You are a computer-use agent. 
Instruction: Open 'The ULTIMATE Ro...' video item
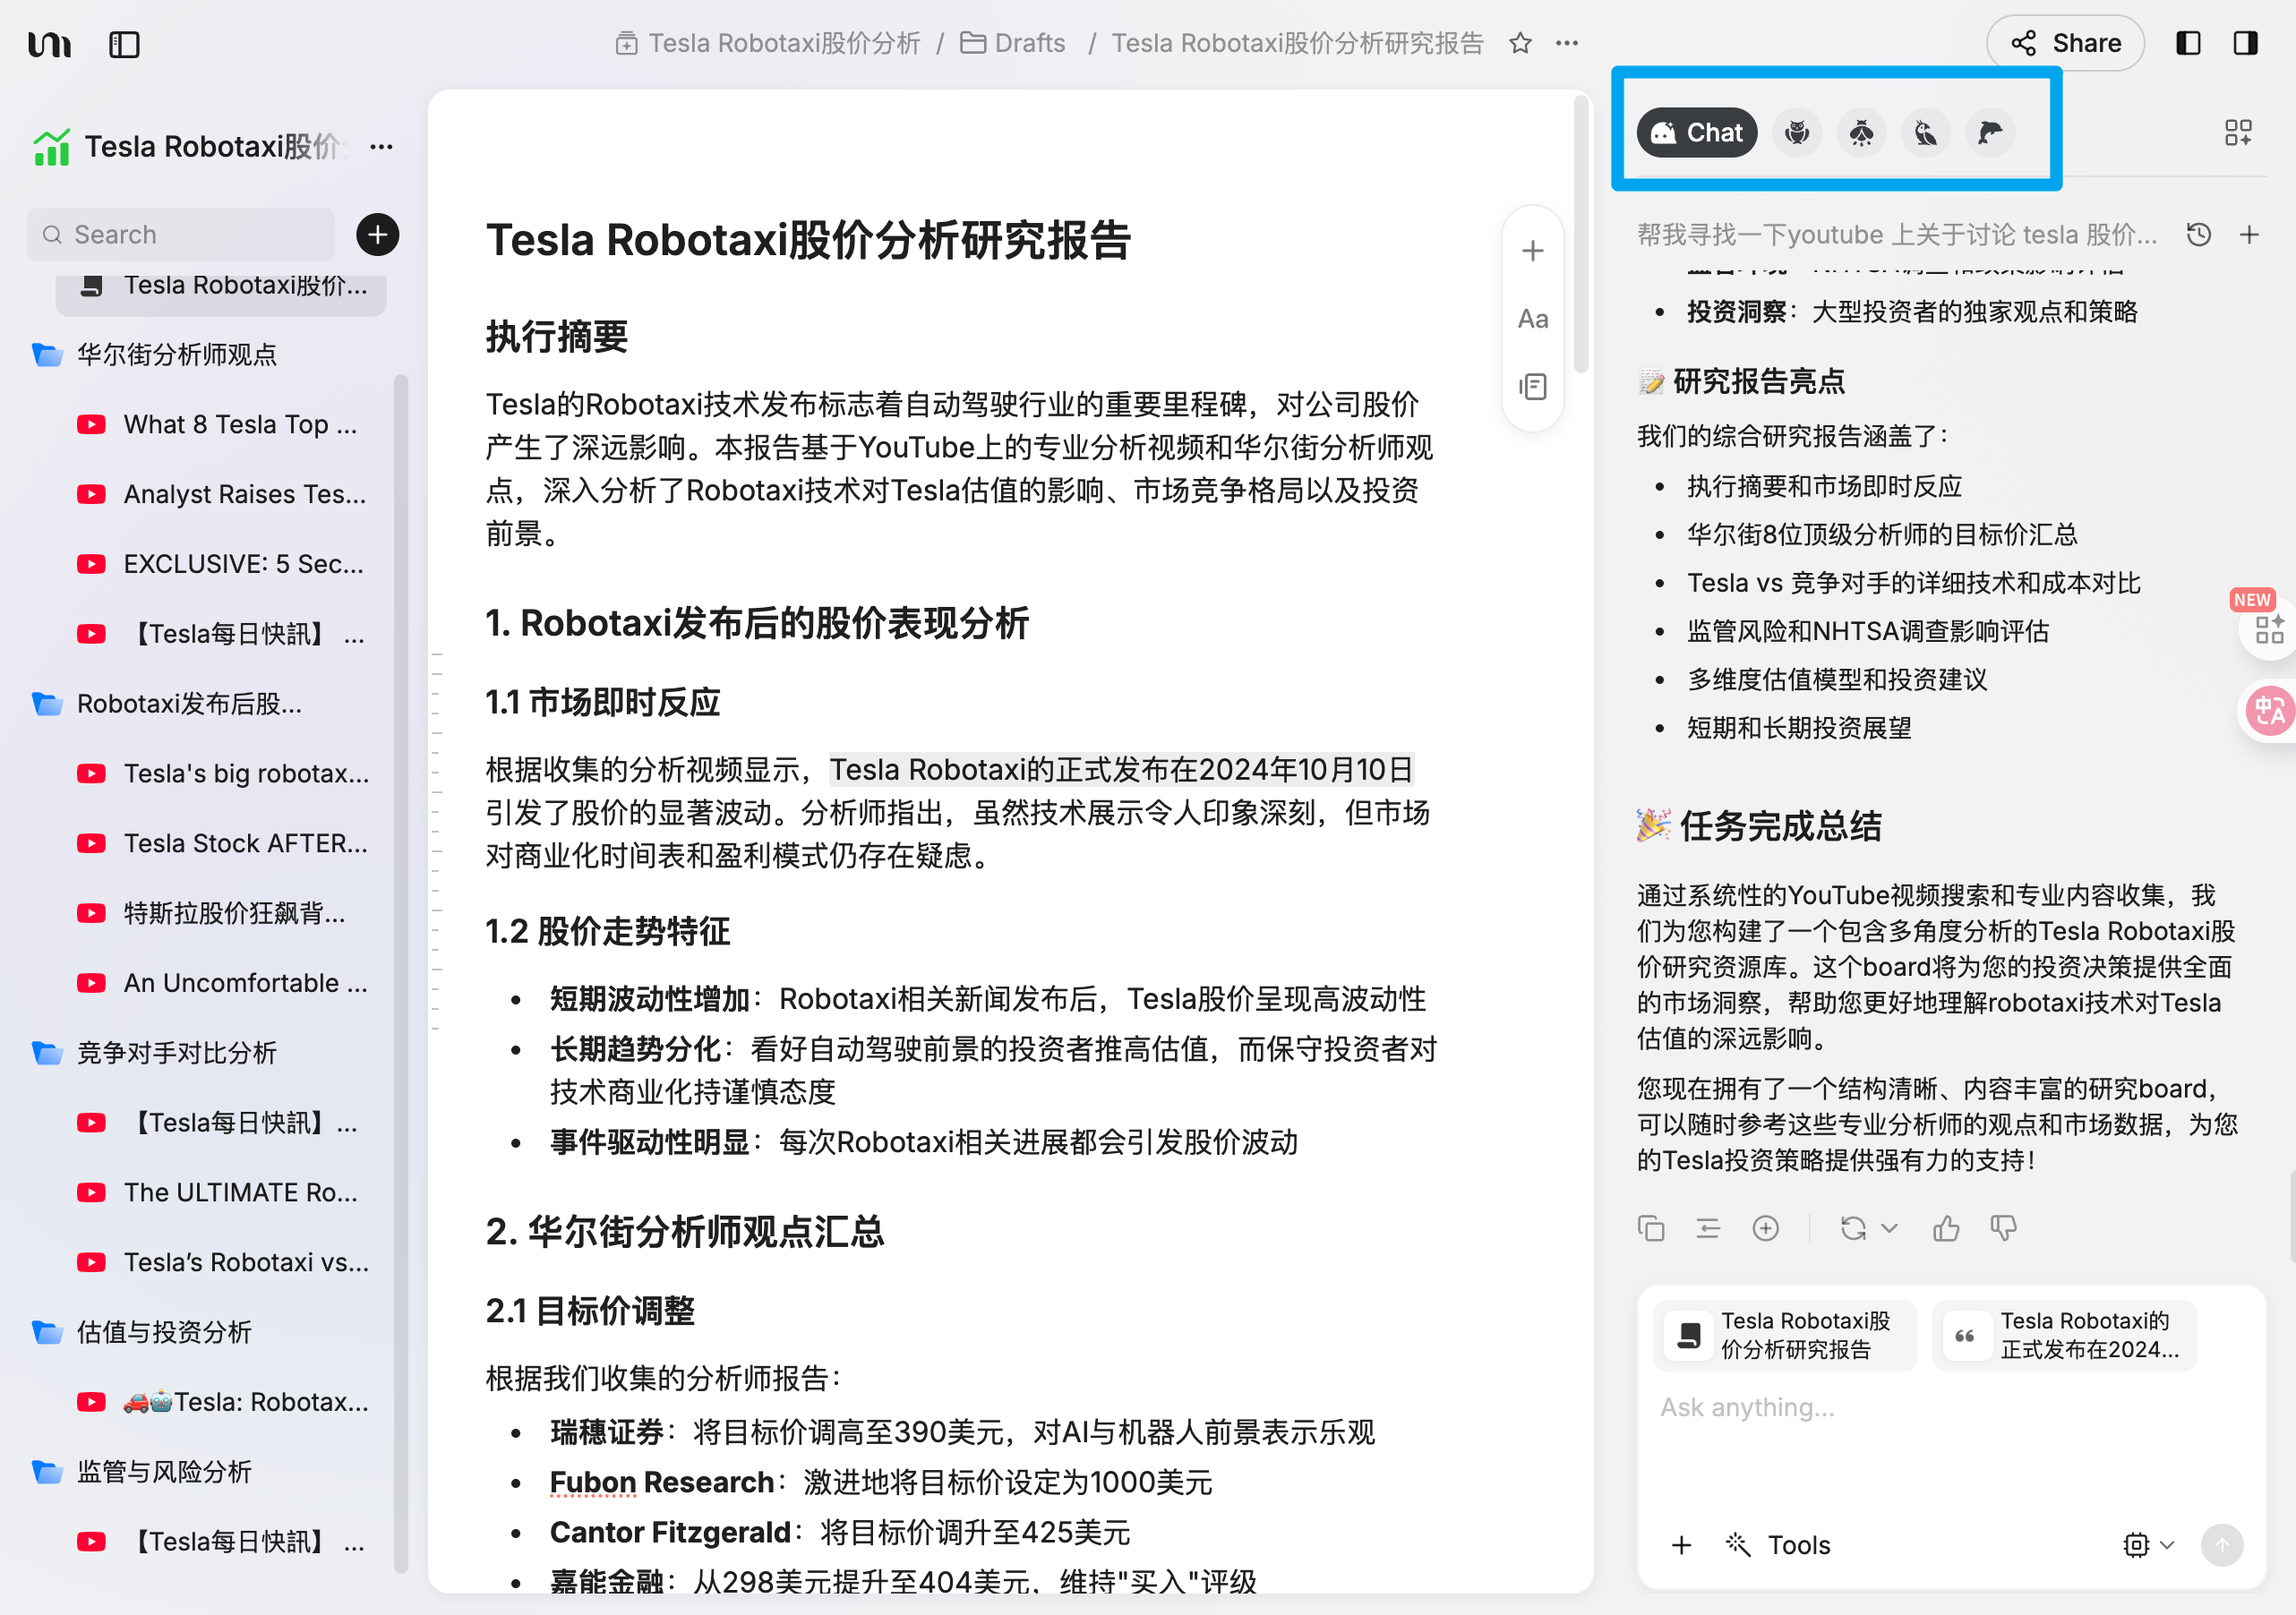220,1193
